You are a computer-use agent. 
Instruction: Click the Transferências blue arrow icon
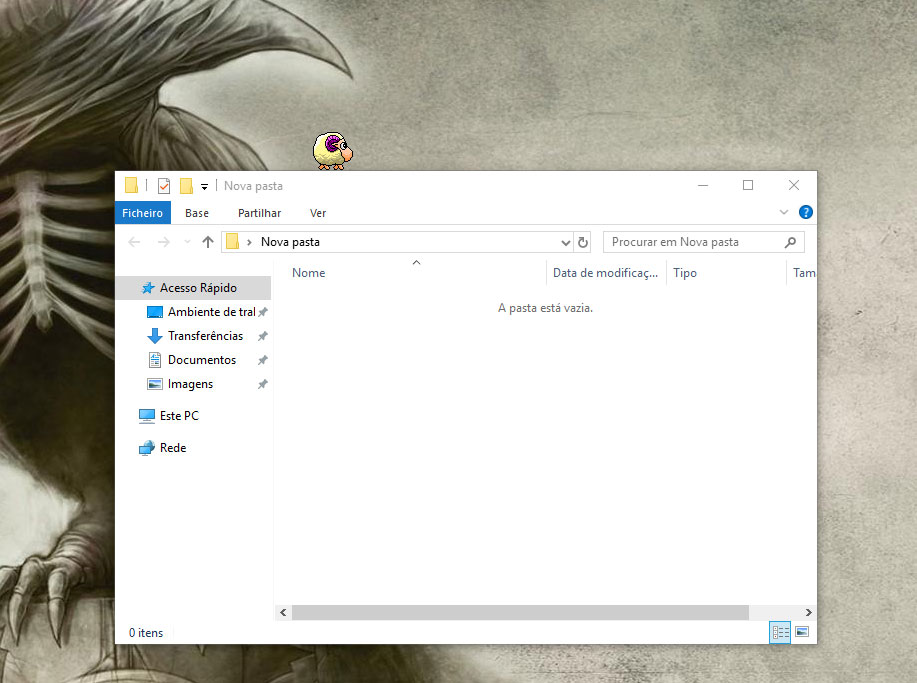155,336
